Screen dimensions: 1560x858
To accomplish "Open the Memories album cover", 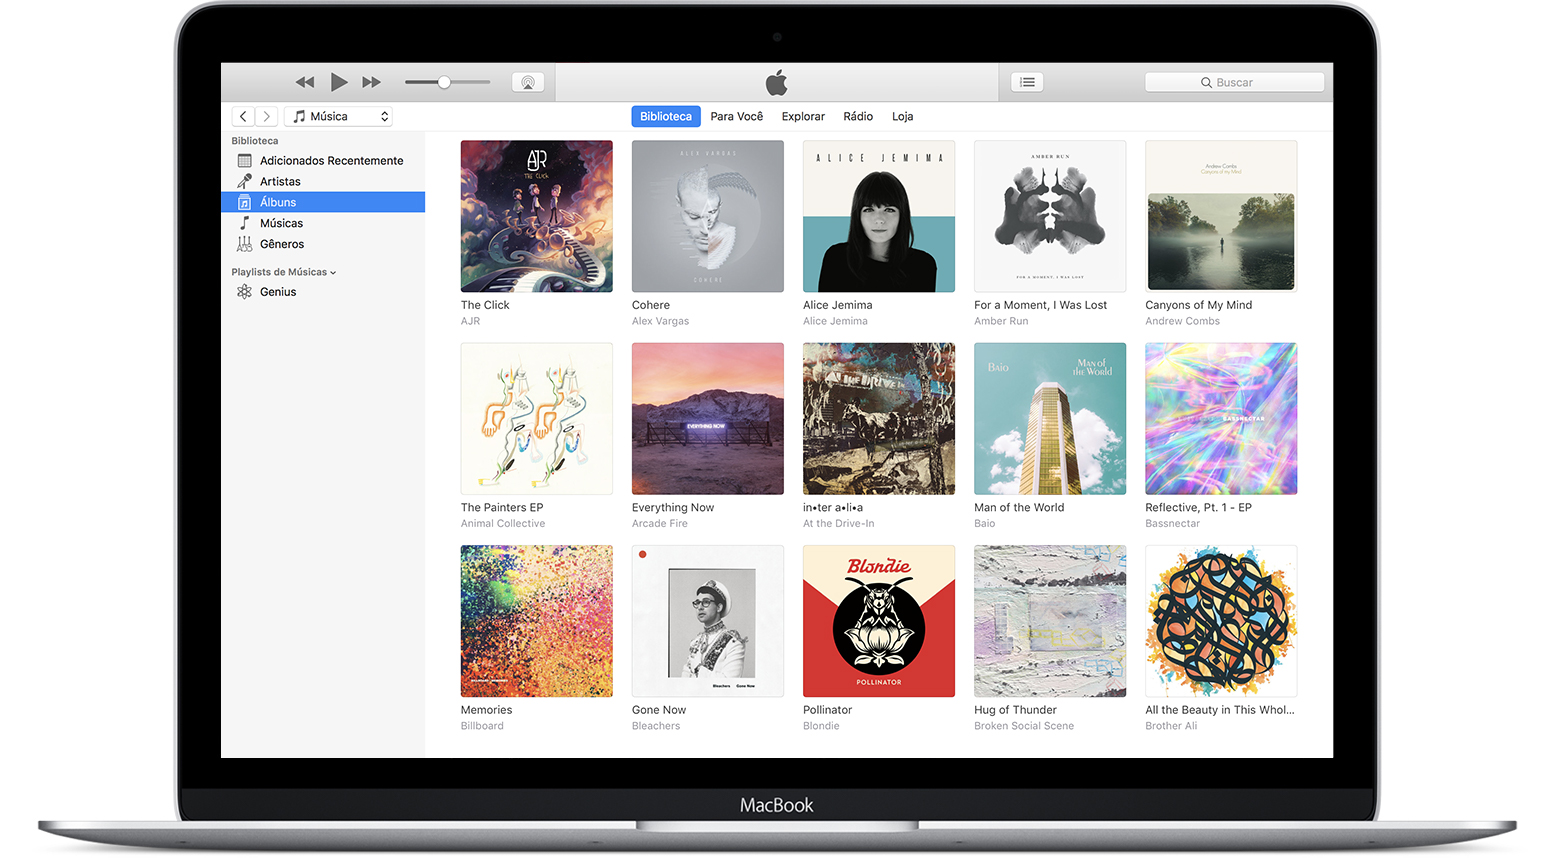I will (537, 621).
